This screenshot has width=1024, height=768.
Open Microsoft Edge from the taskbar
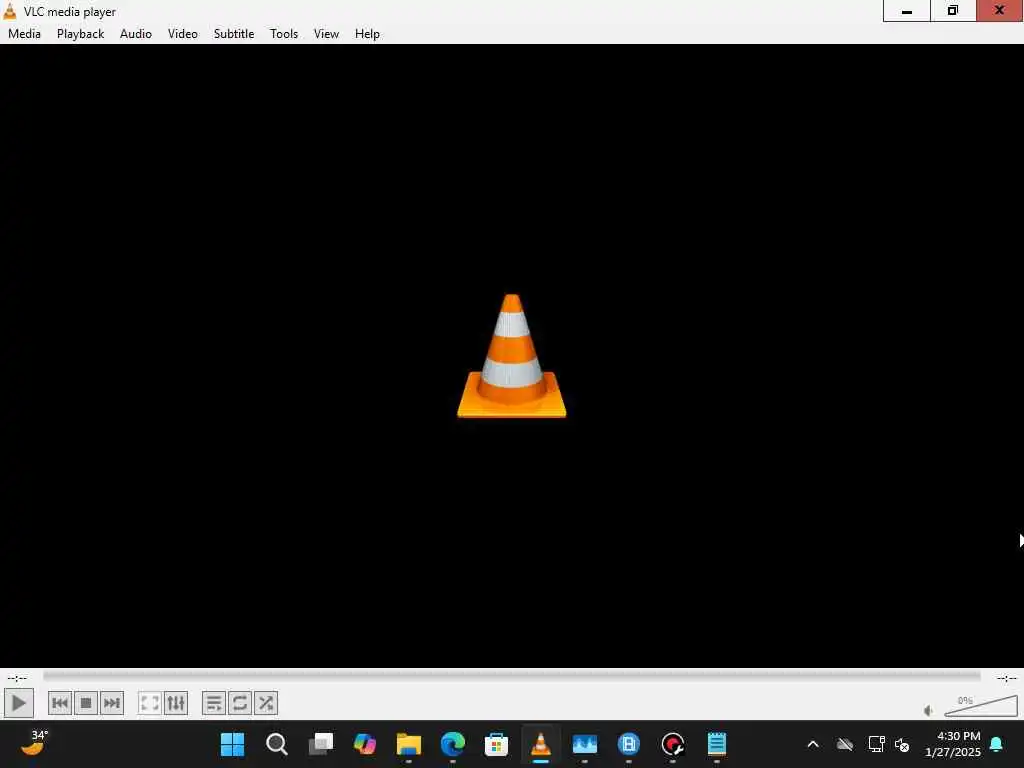tap(453, 744)
